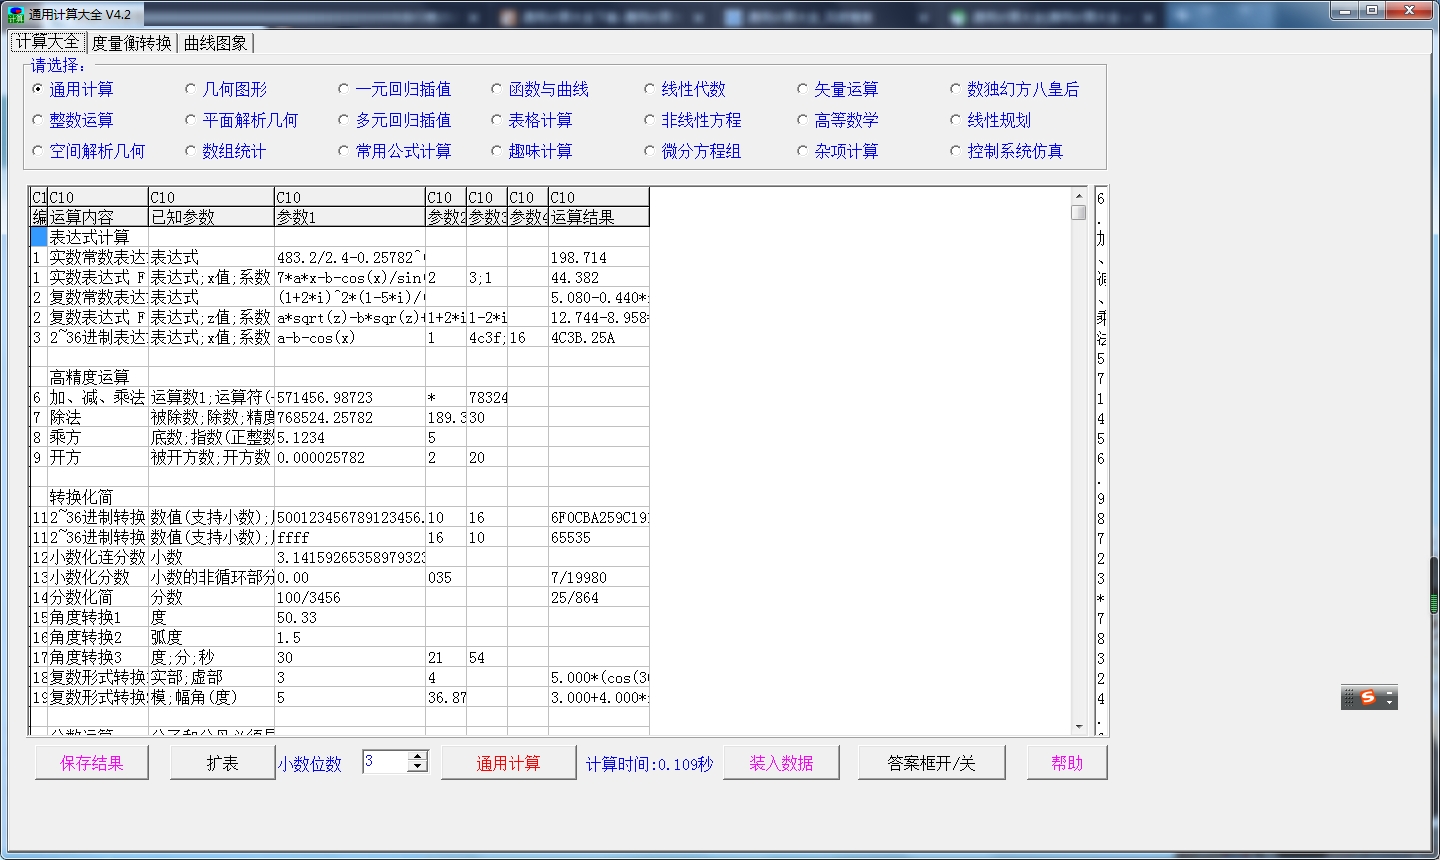Toggle answer box with 答案框开/关 button
This screenshot has height=860, width=1440.
click(930, 763)
